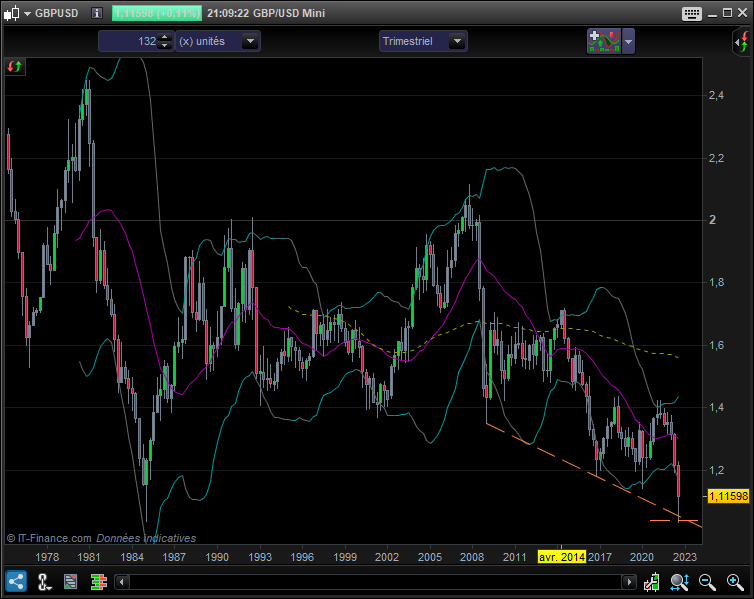The height and width of the screenshot is (599, 754).
Task: Click the red-green bars icon in bottom toolbar
Action: 98,581
